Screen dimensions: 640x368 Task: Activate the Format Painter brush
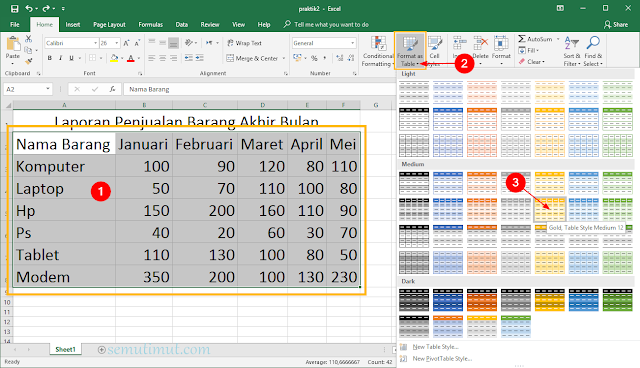[x=28, y=61]
